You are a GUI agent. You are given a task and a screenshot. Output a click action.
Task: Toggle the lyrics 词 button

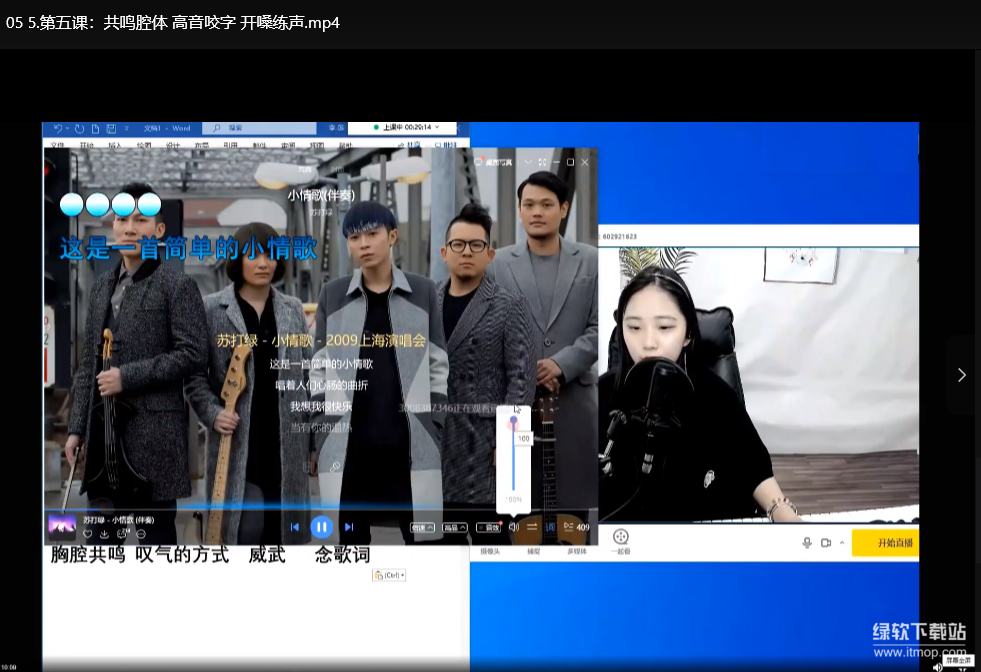550,527
